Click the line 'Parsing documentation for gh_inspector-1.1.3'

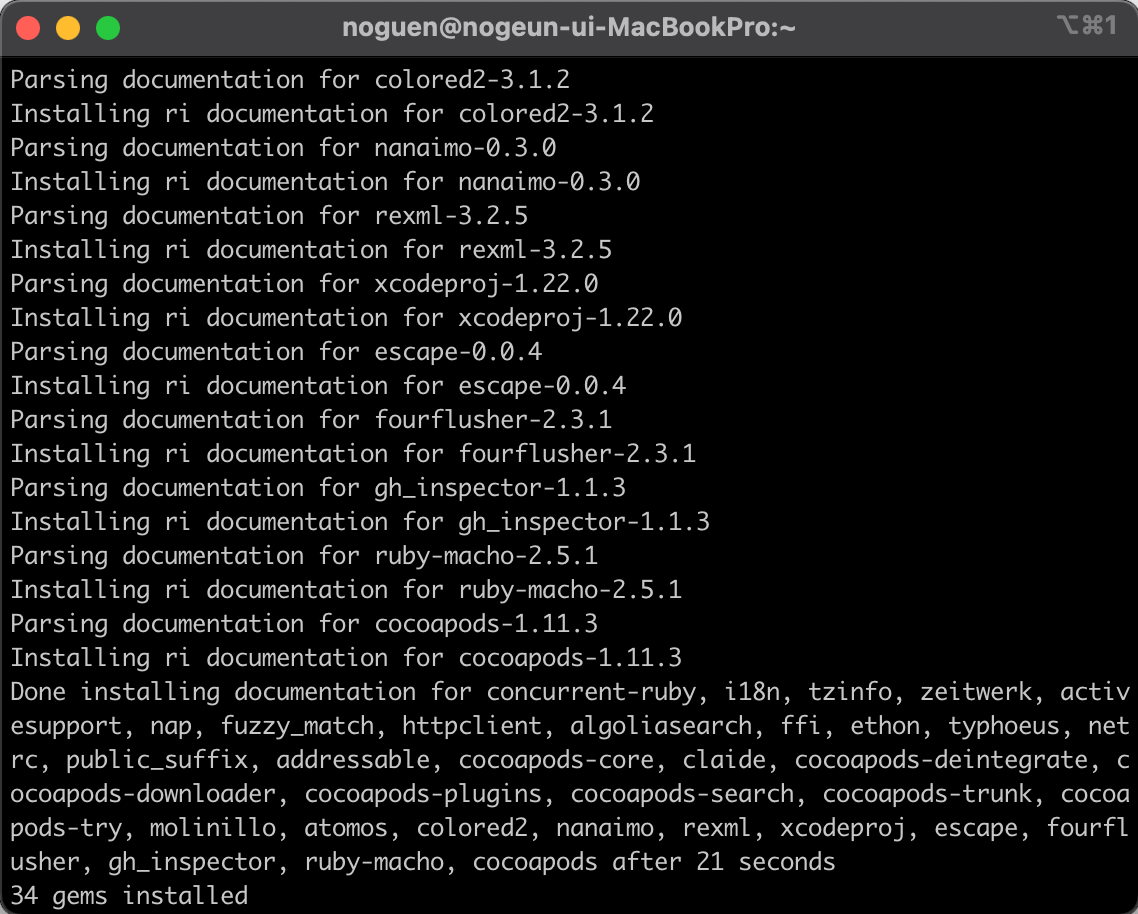click(318, 488)
